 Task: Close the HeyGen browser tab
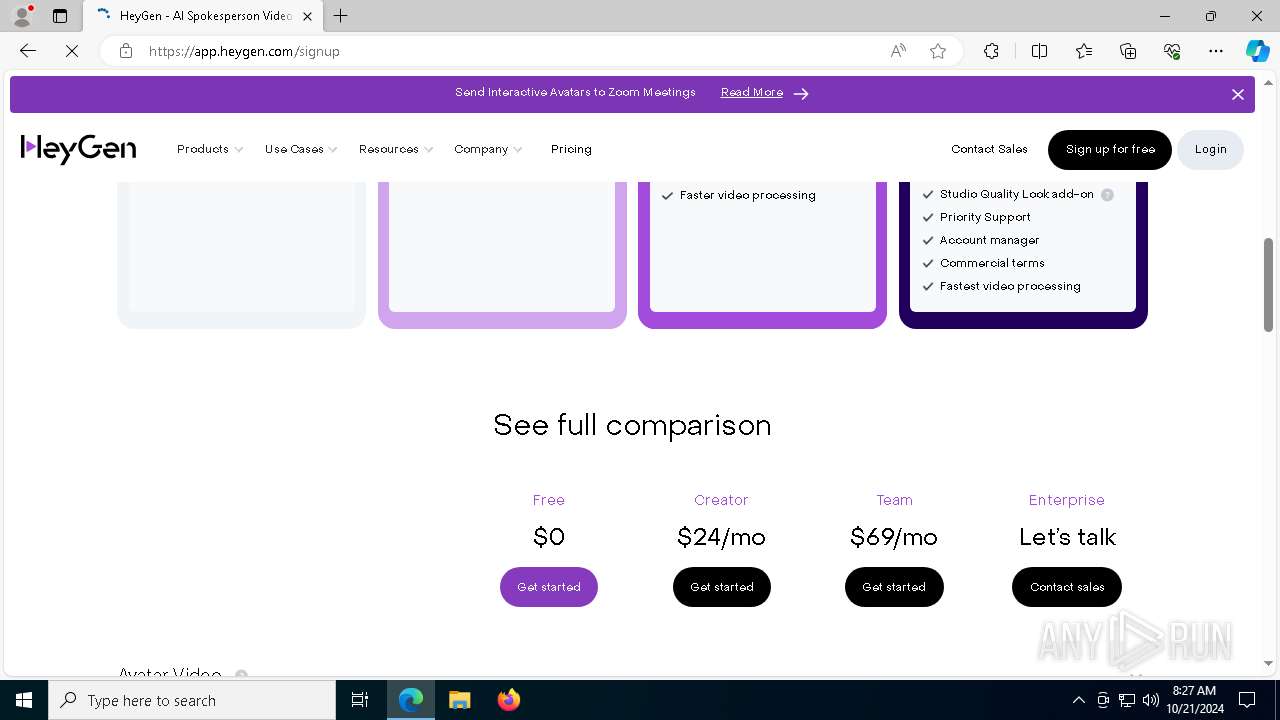tap(307, 16)
